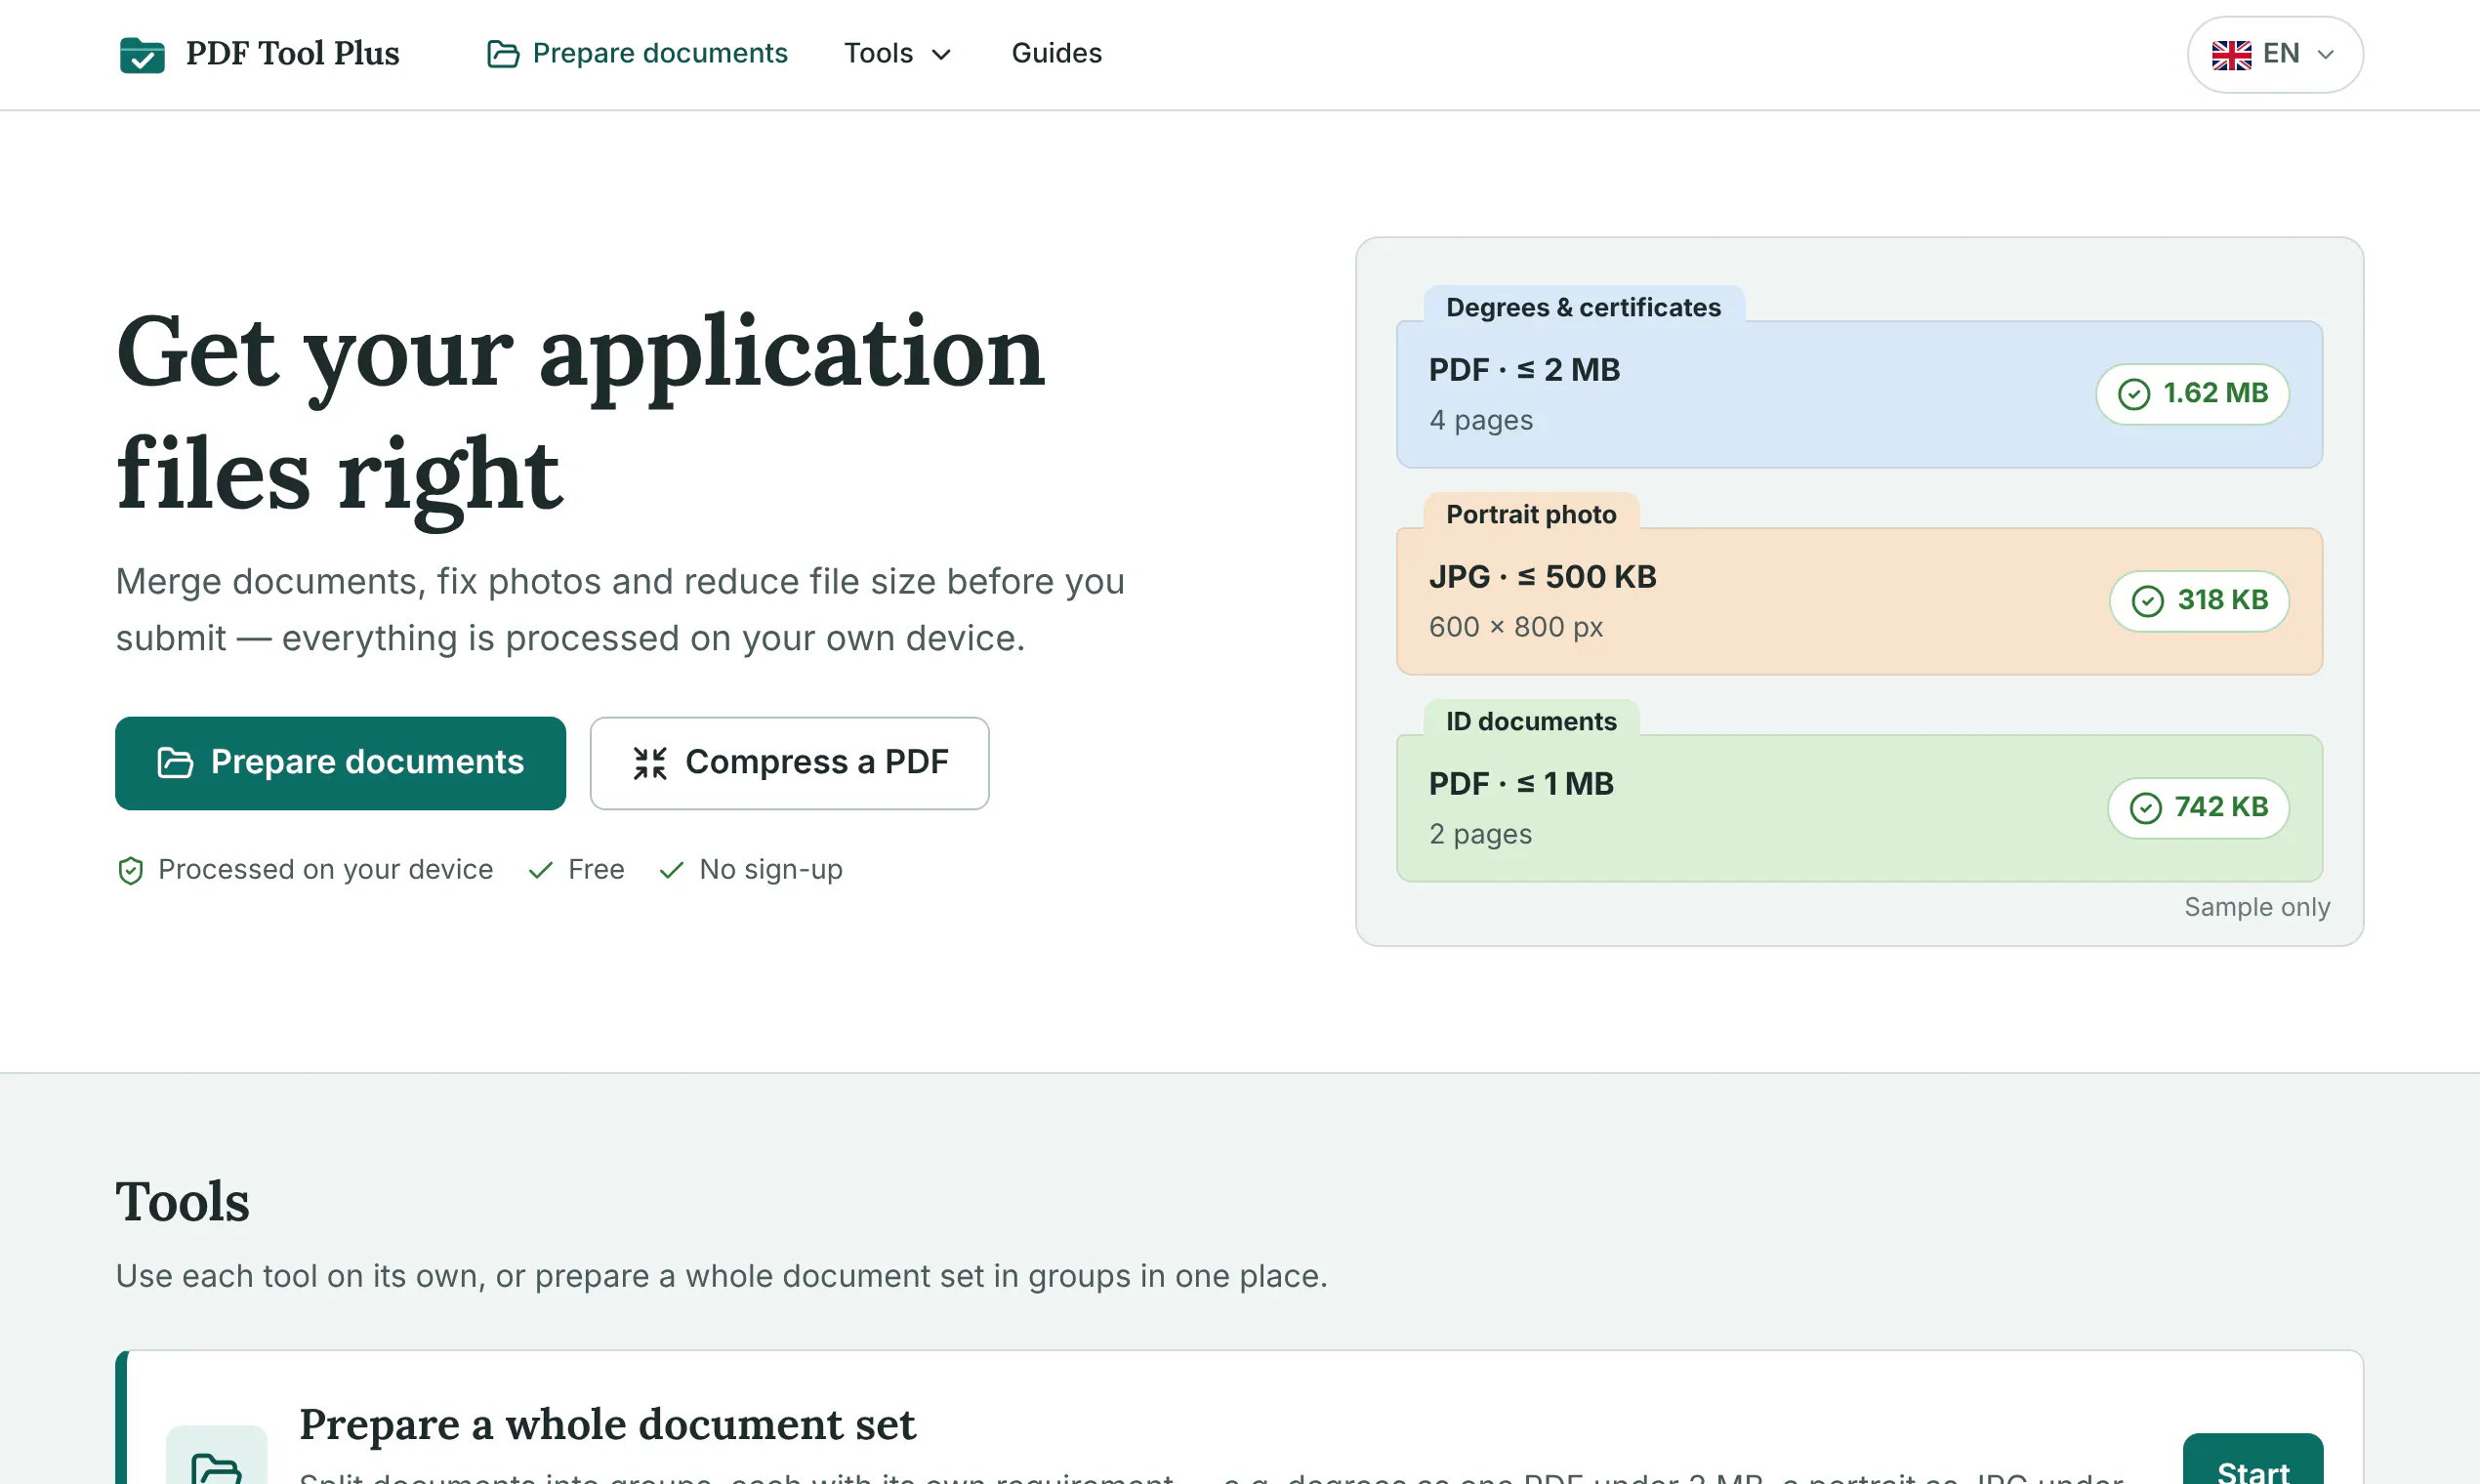Click the 'Processed on your device' text
The height and width of the screenshot is (1484, 2480).
325,870
